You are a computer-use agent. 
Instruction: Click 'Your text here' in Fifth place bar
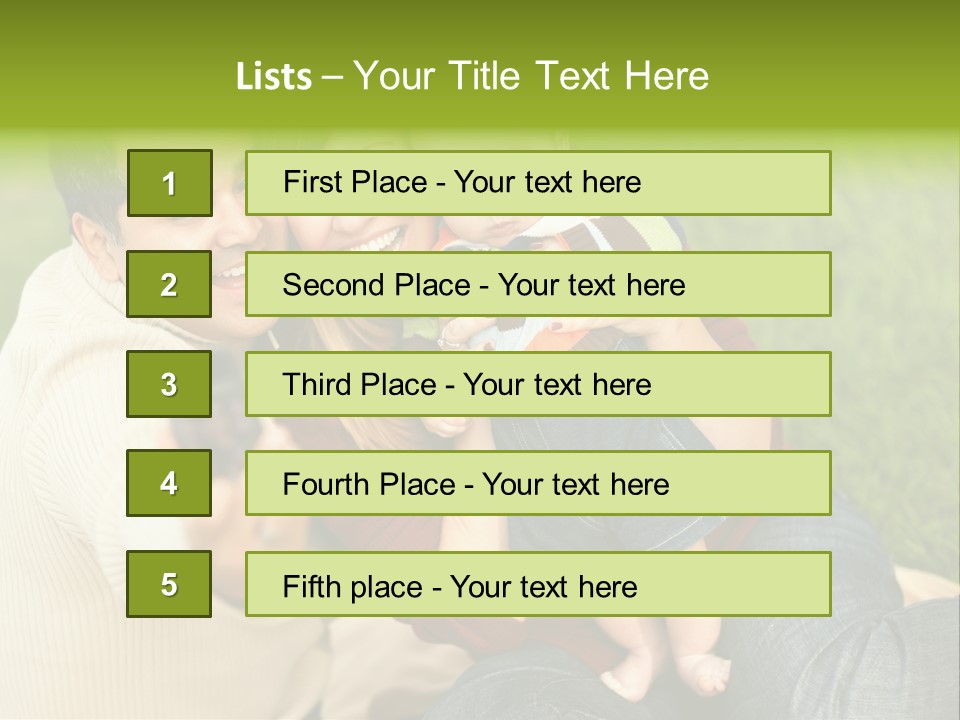point(544,587)
